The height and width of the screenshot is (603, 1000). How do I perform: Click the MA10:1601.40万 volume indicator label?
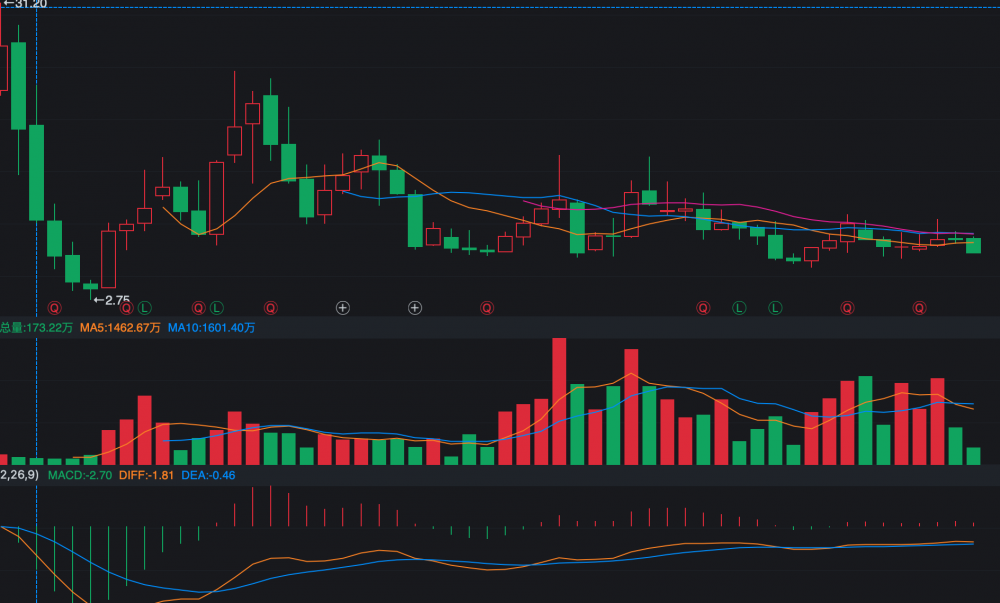click(211, 328)
